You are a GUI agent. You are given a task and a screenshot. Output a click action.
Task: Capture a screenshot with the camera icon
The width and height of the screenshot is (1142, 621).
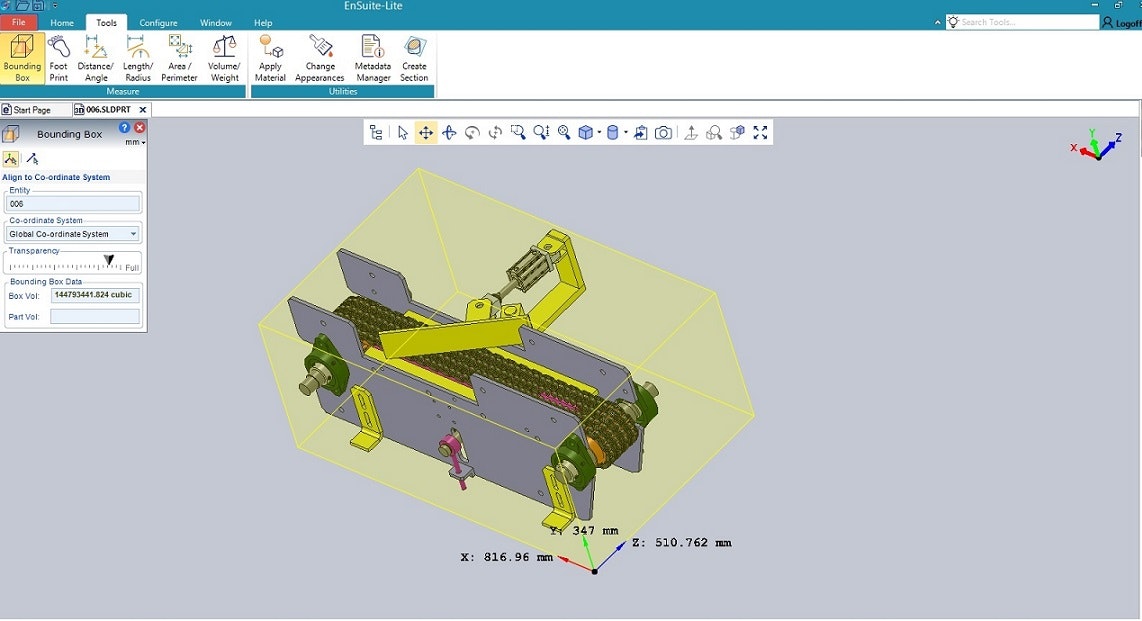(663, 132)
